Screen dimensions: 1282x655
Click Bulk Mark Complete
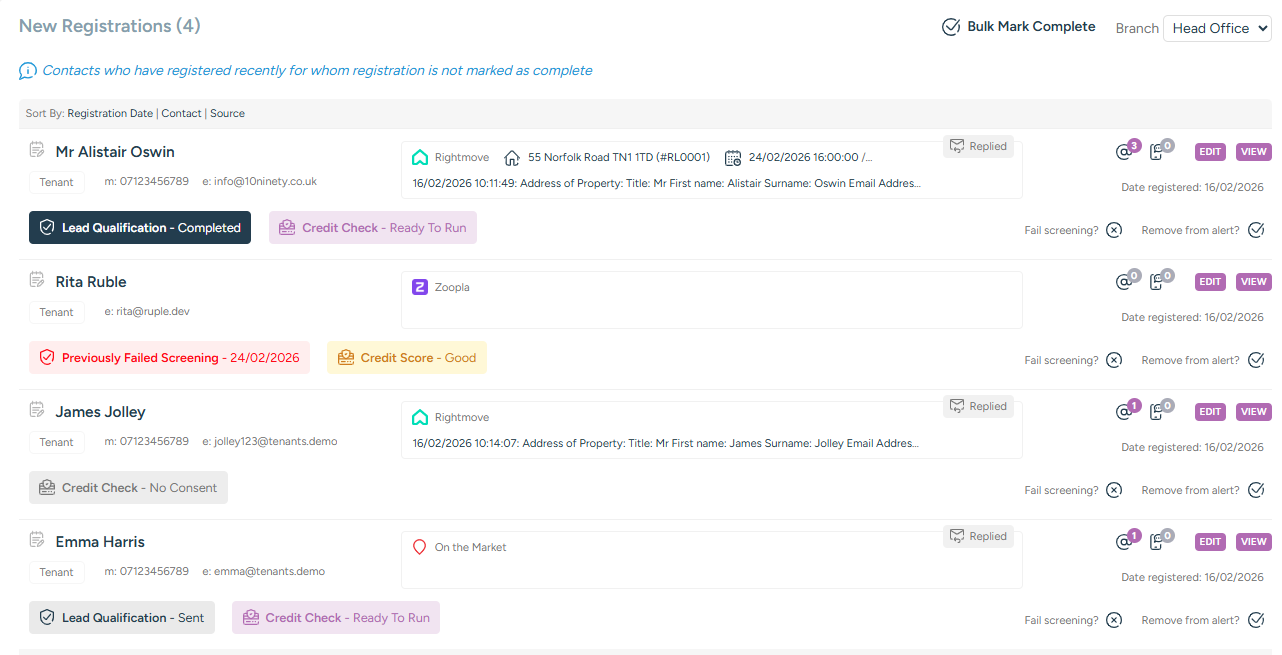pyautogui.click(x=1019, y=27)
